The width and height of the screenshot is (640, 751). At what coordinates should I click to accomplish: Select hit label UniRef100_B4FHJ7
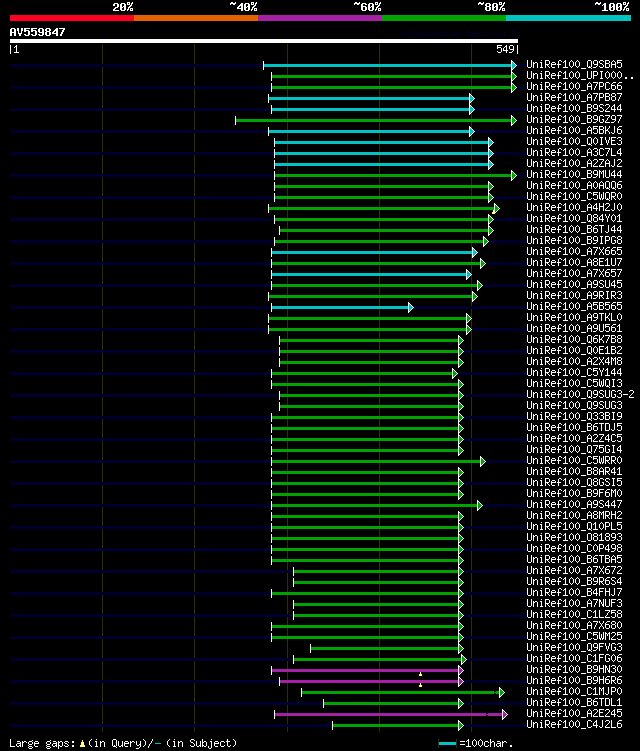574,593
